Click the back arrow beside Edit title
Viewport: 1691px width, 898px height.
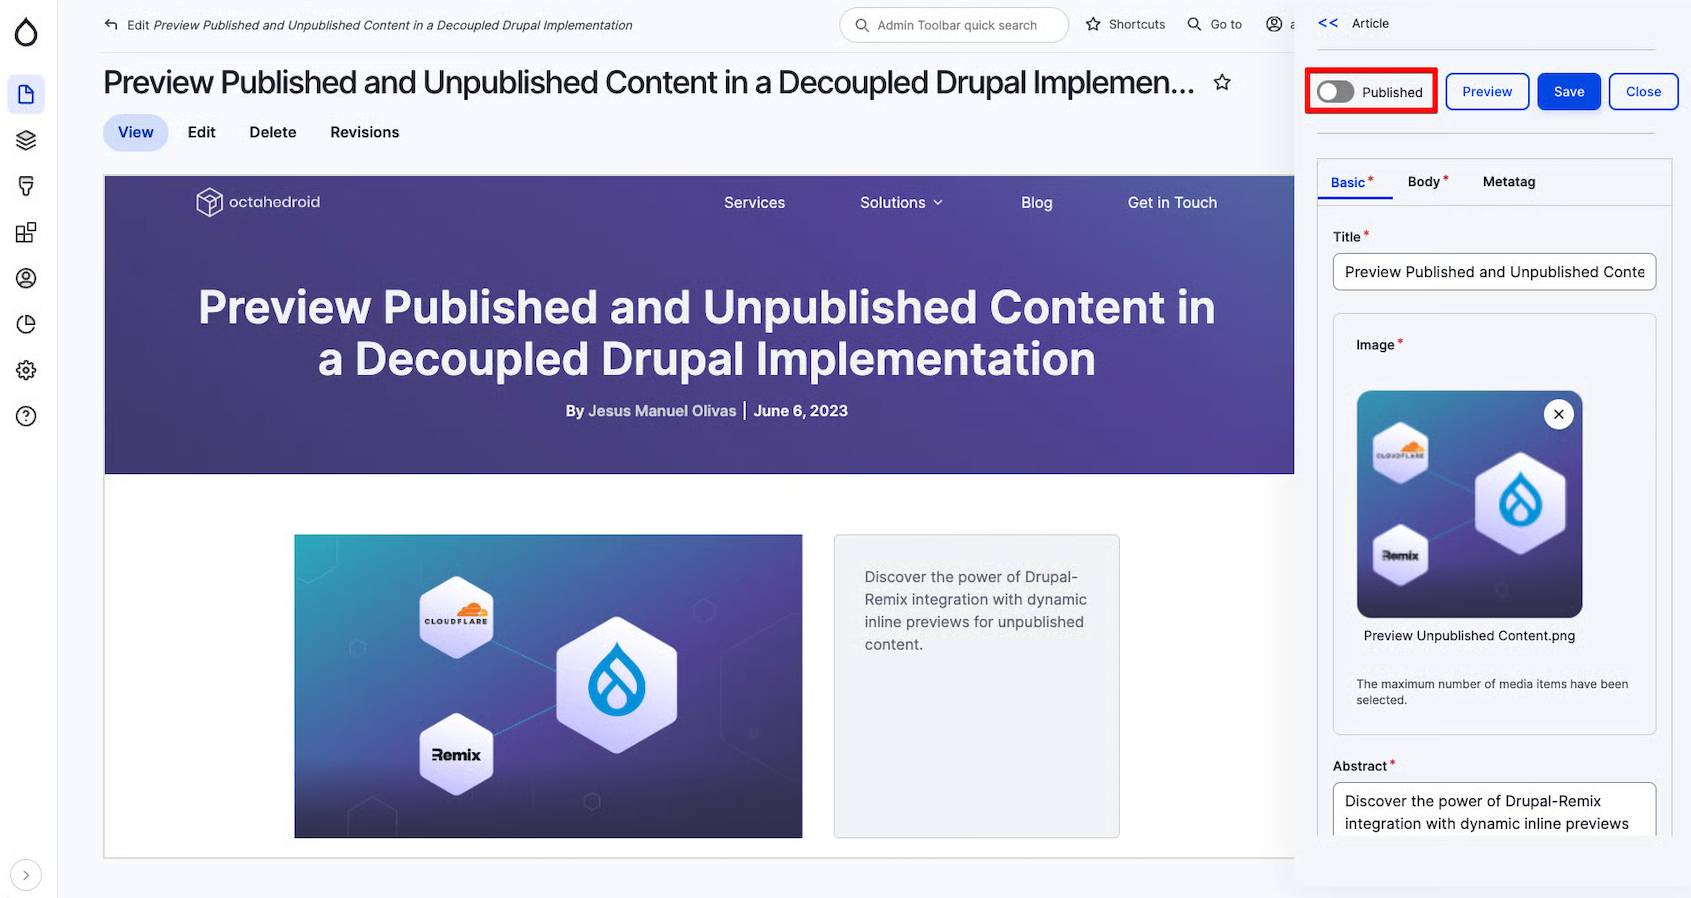tap(111, 25)
